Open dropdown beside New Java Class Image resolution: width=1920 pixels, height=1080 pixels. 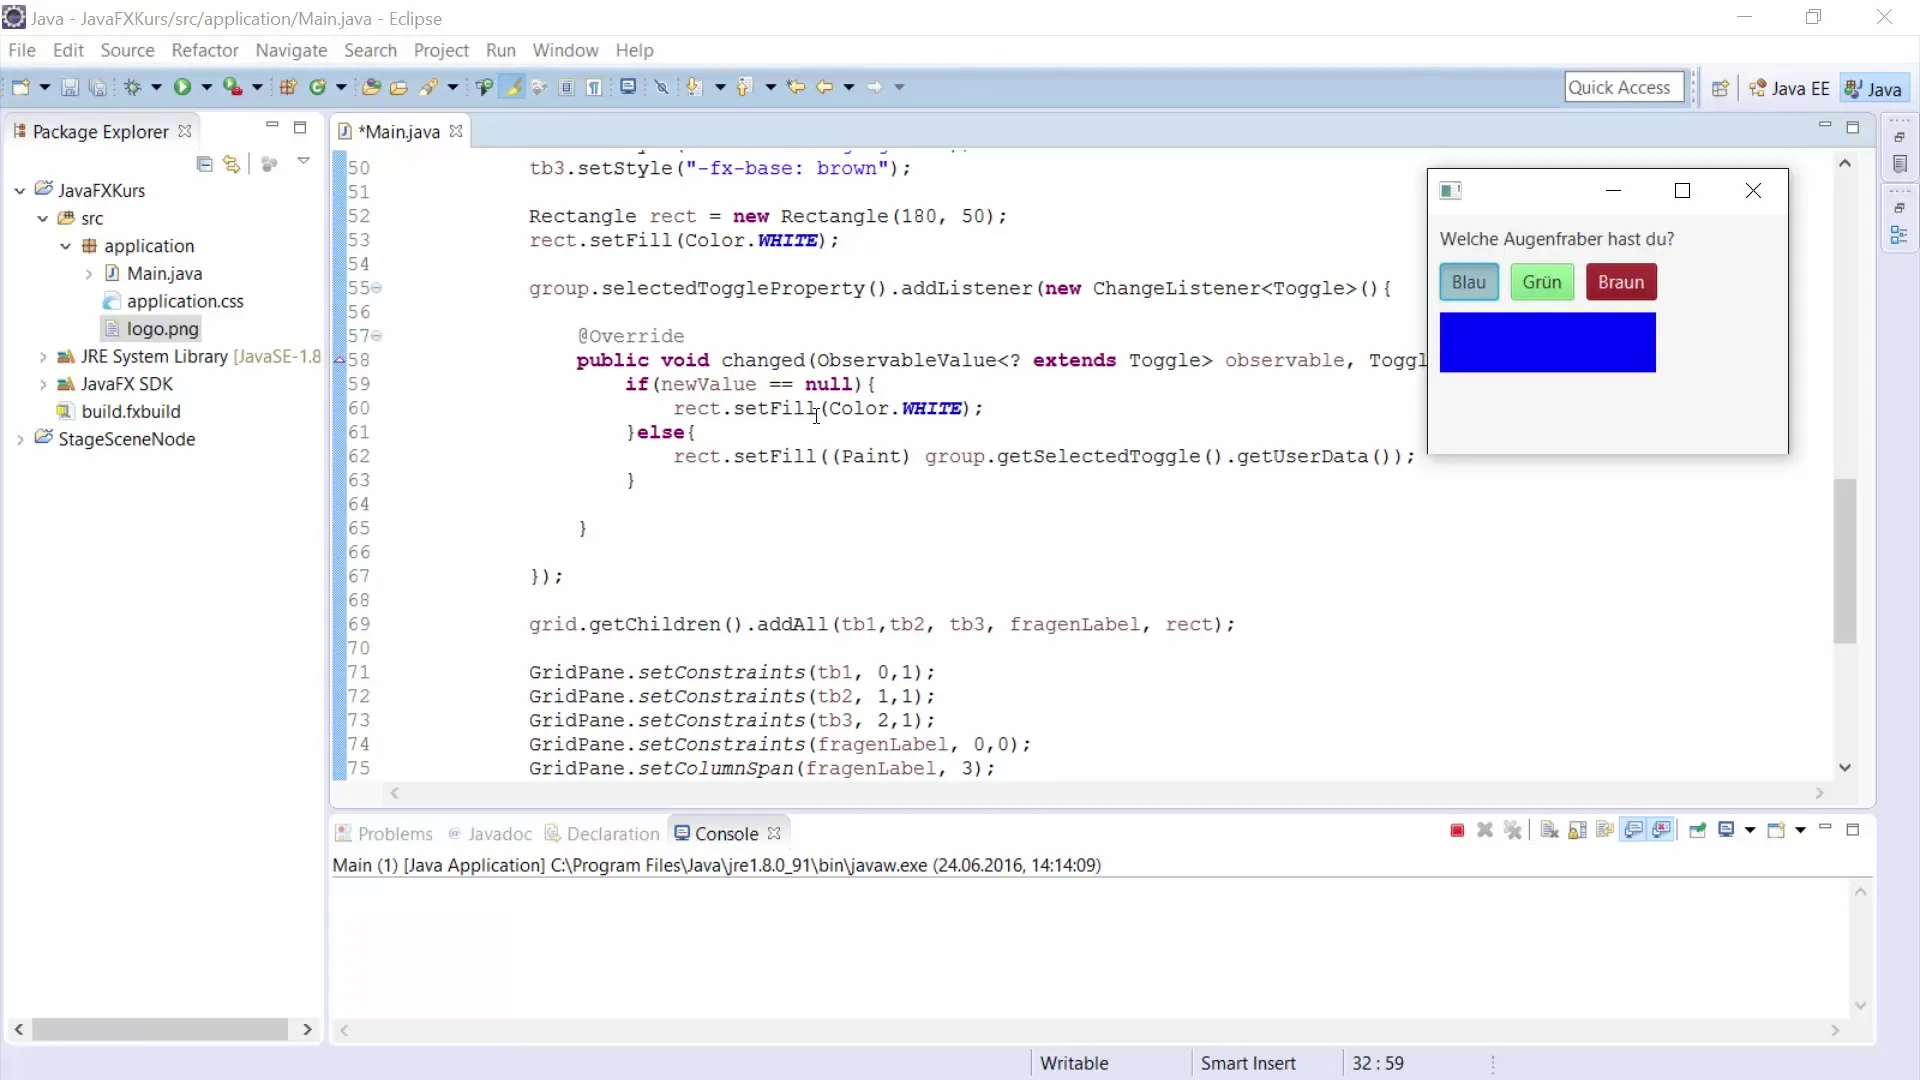click(x=341, y=87)
